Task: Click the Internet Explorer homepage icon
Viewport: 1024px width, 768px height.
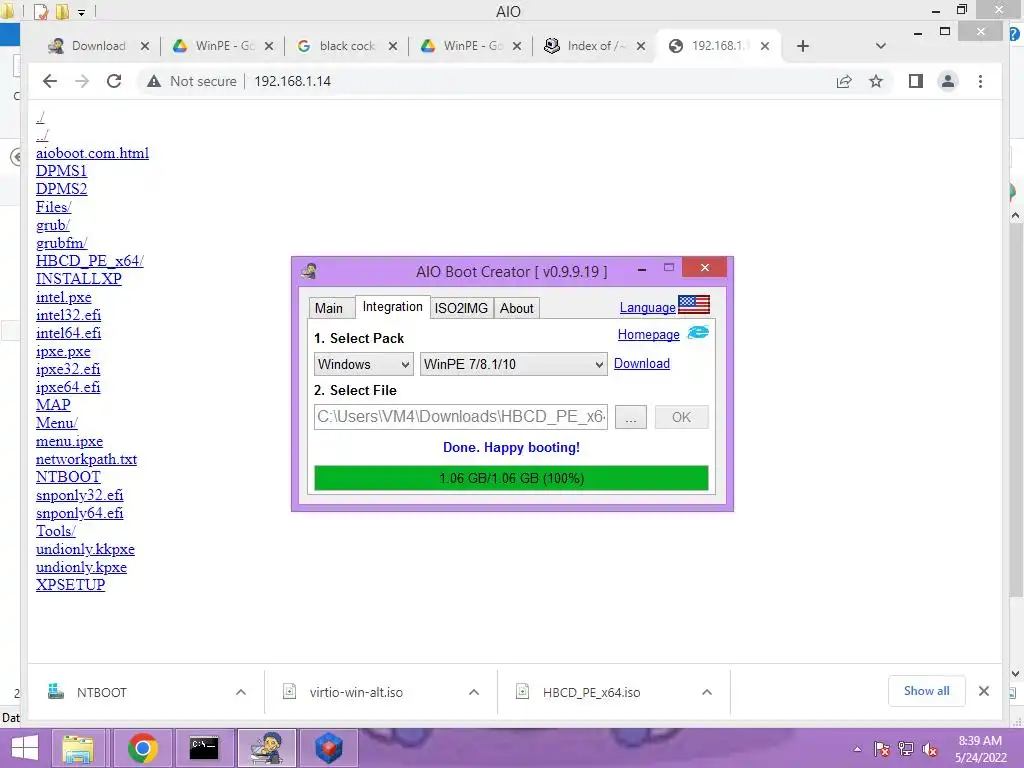Action: (x=698, y=332)
